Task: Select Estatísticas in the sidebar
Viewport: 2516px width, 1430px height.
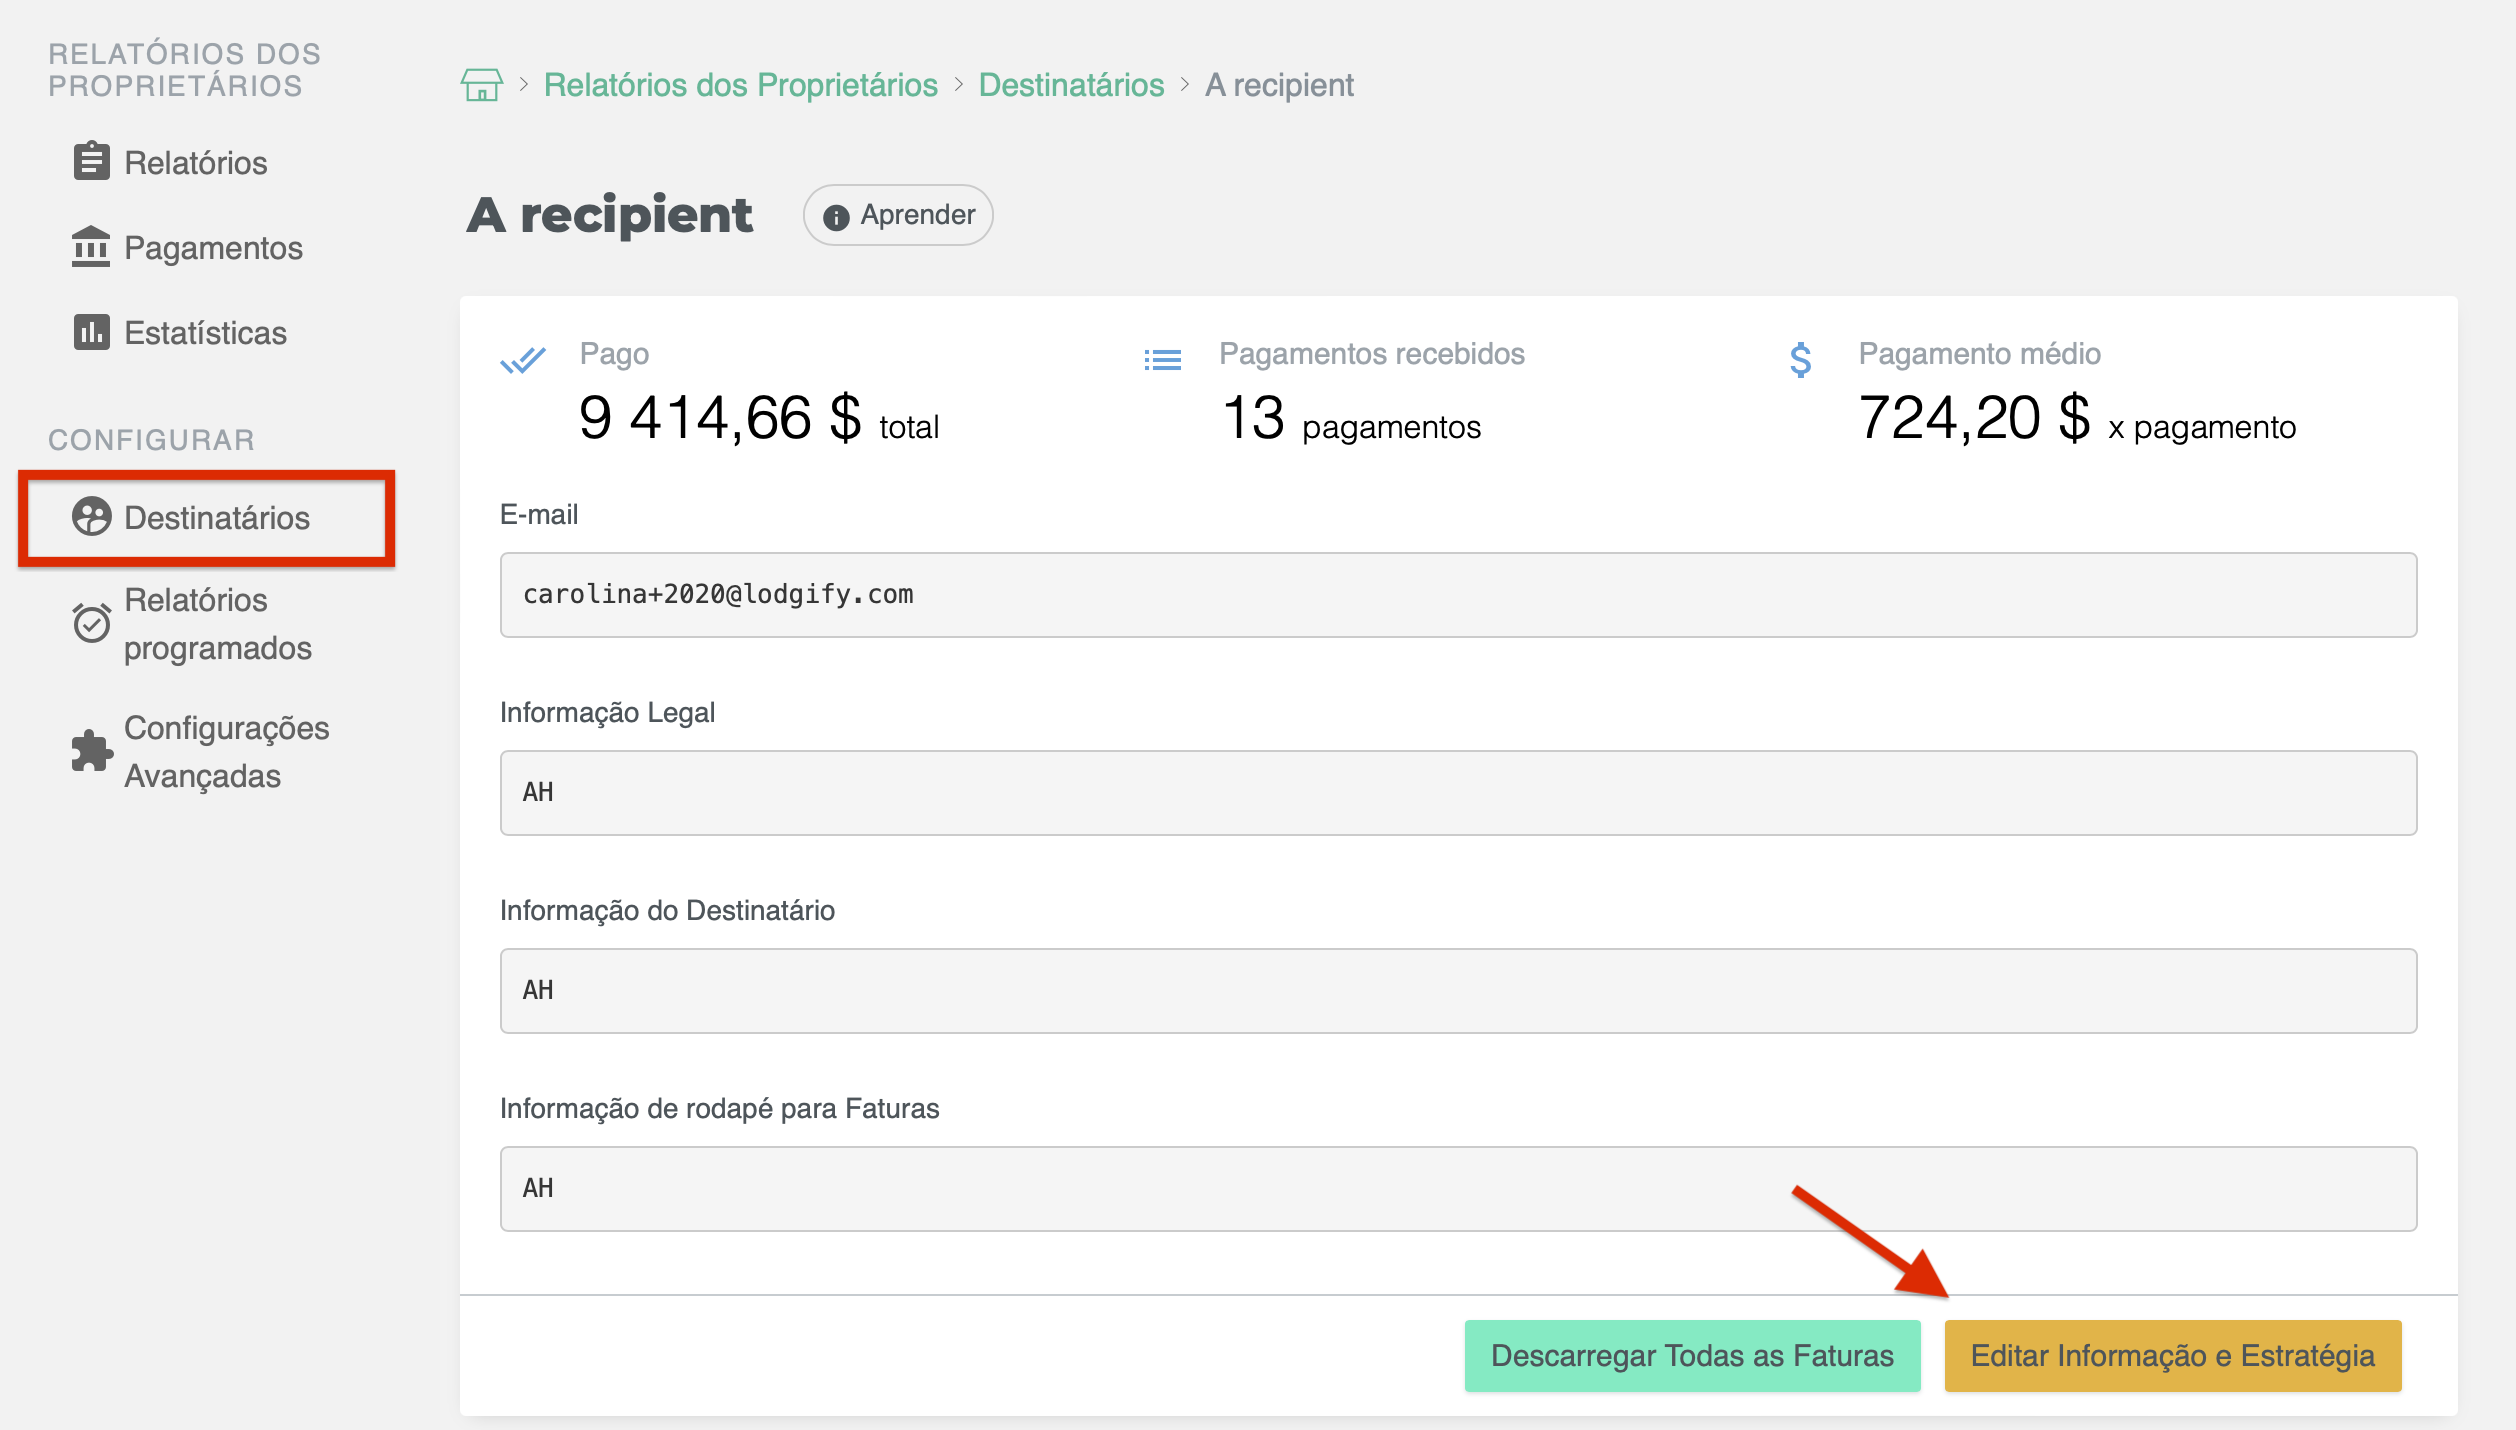Action: click(x=205, y=332)
